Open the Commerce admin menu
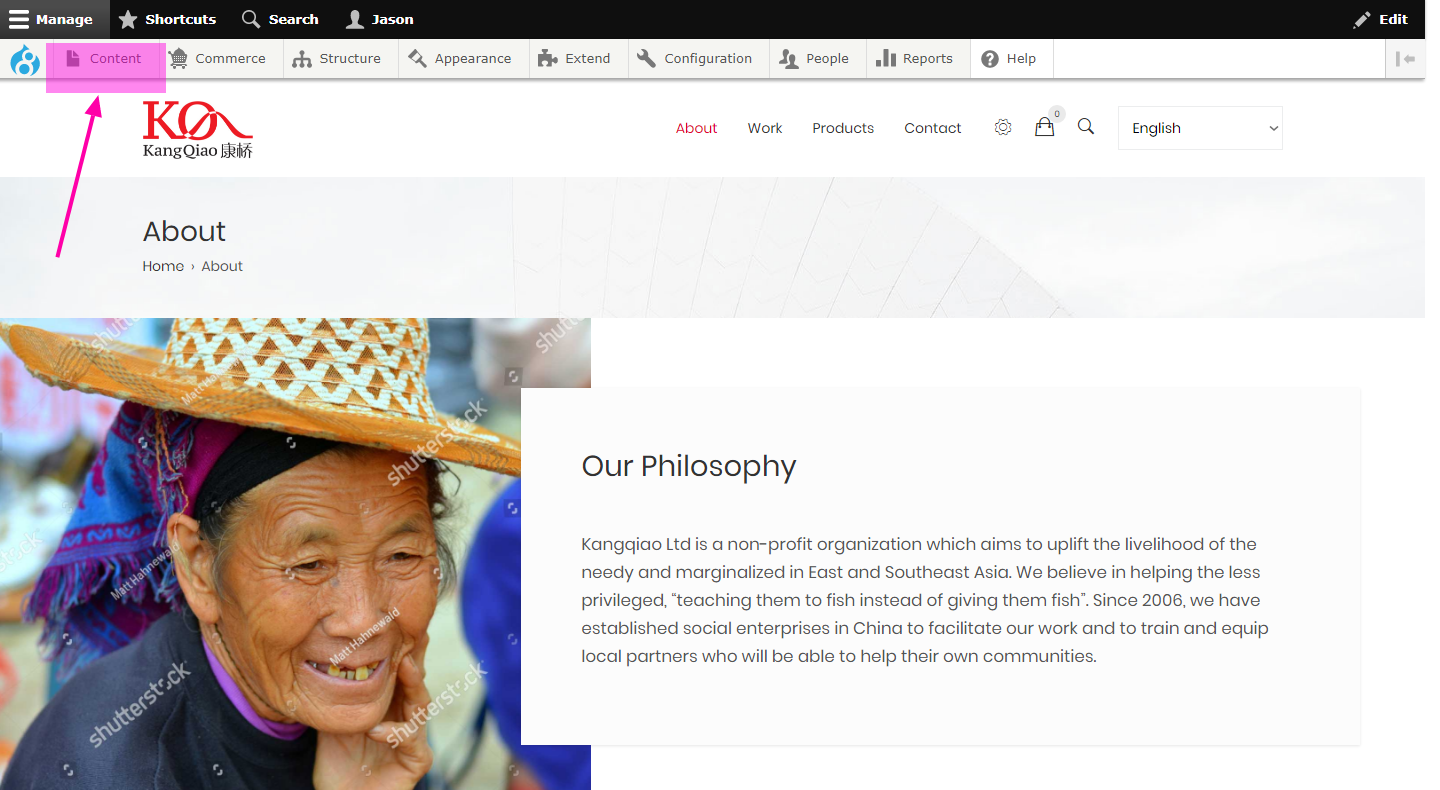 pos(218,59)
